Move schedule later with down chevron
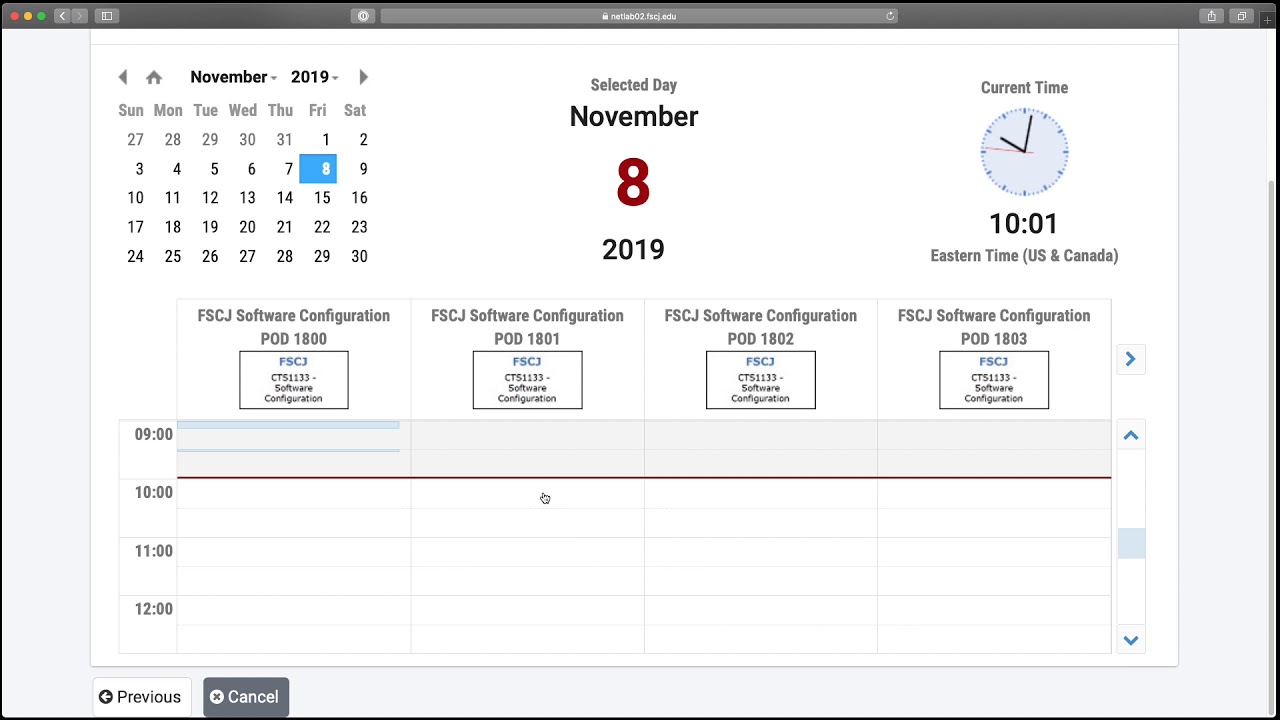Screen dimensions: 1280x720 click(x=1131, y=640)
